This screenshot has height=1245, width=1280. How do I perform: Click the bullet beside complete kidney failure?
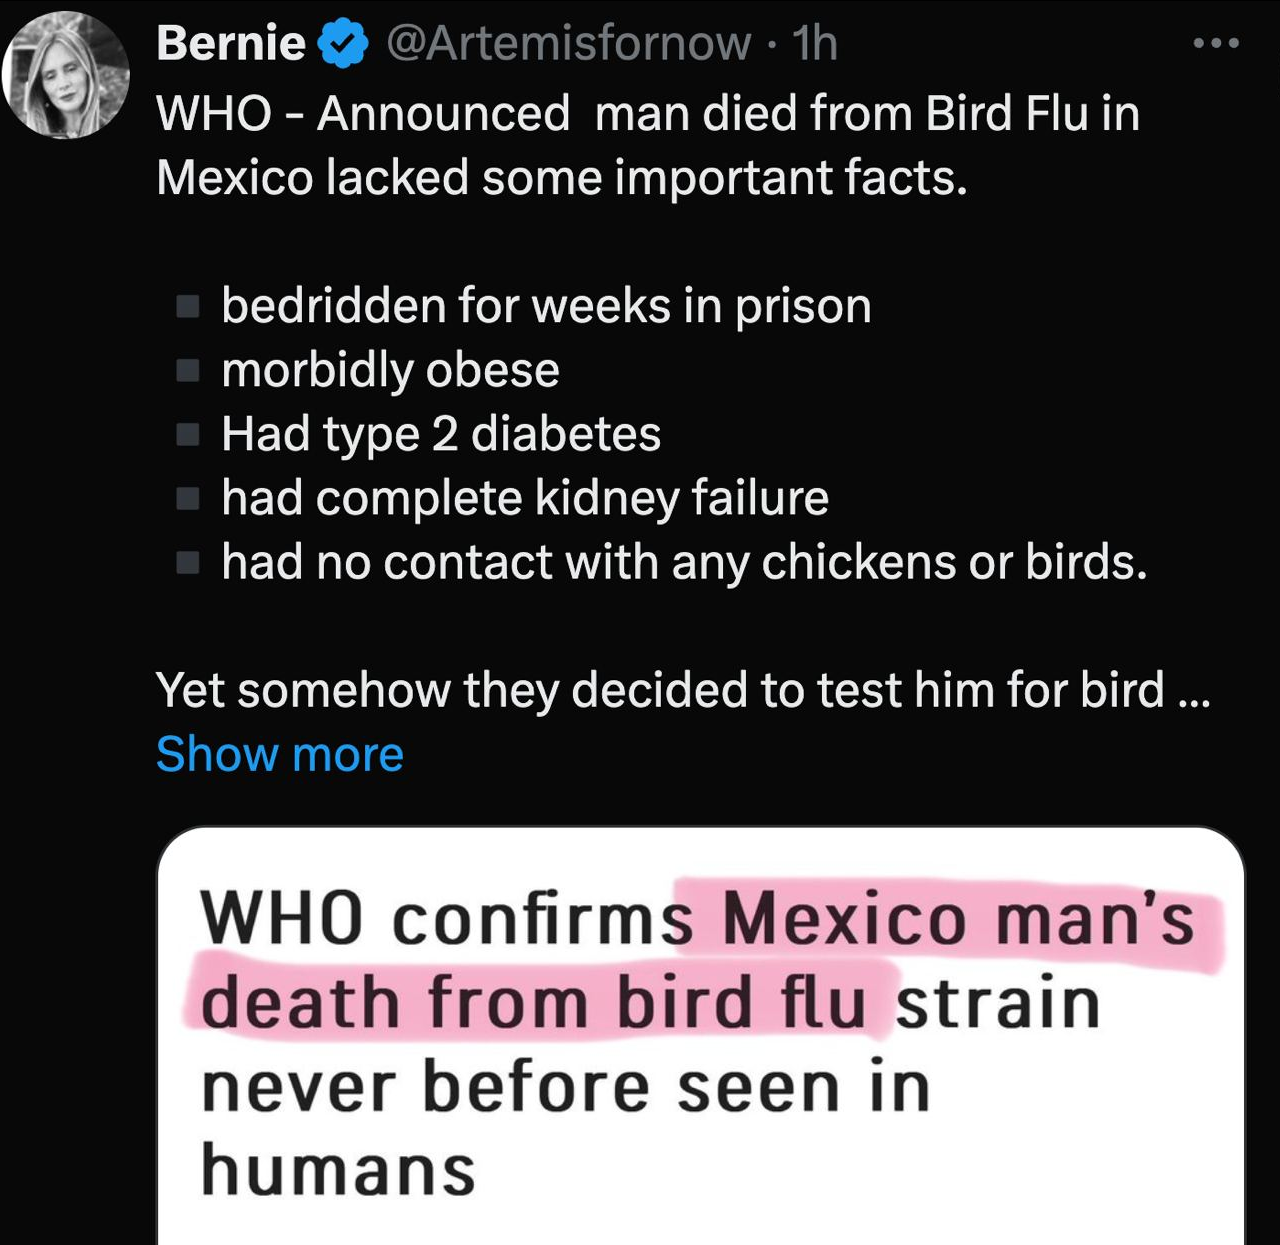point(188,499)
